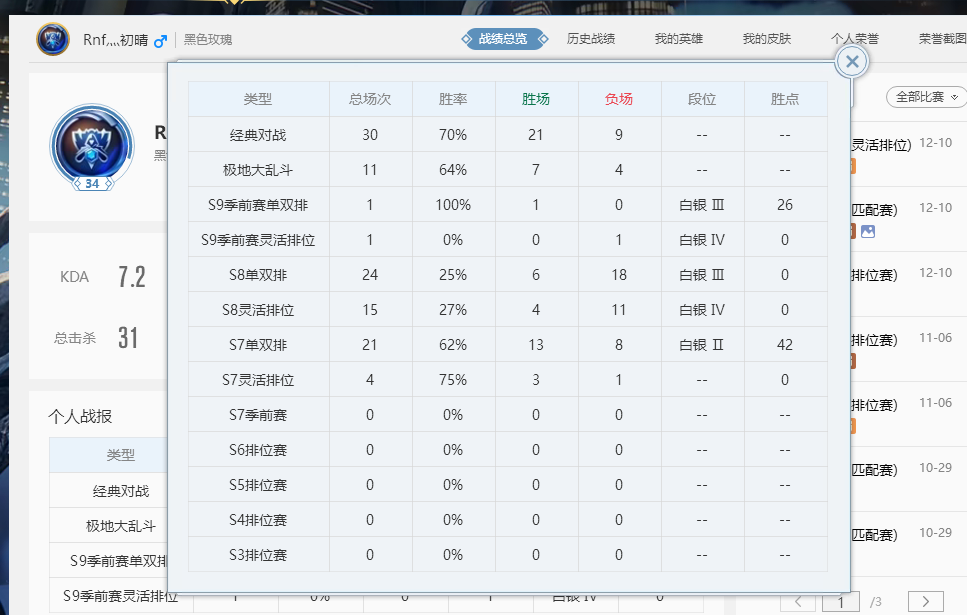Select the 极地大乱斗 row in 个人战报

click(120, 525)
